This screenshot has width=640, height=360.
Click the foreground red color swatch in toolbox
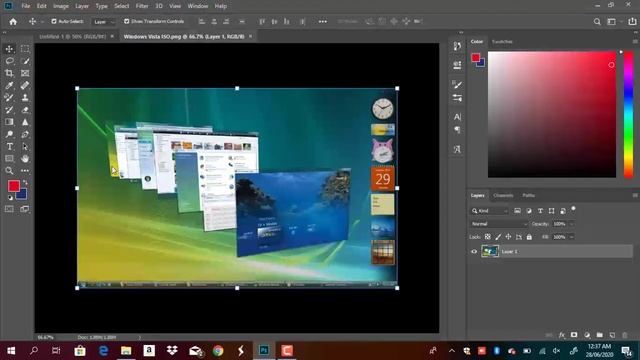pos(13,186)
